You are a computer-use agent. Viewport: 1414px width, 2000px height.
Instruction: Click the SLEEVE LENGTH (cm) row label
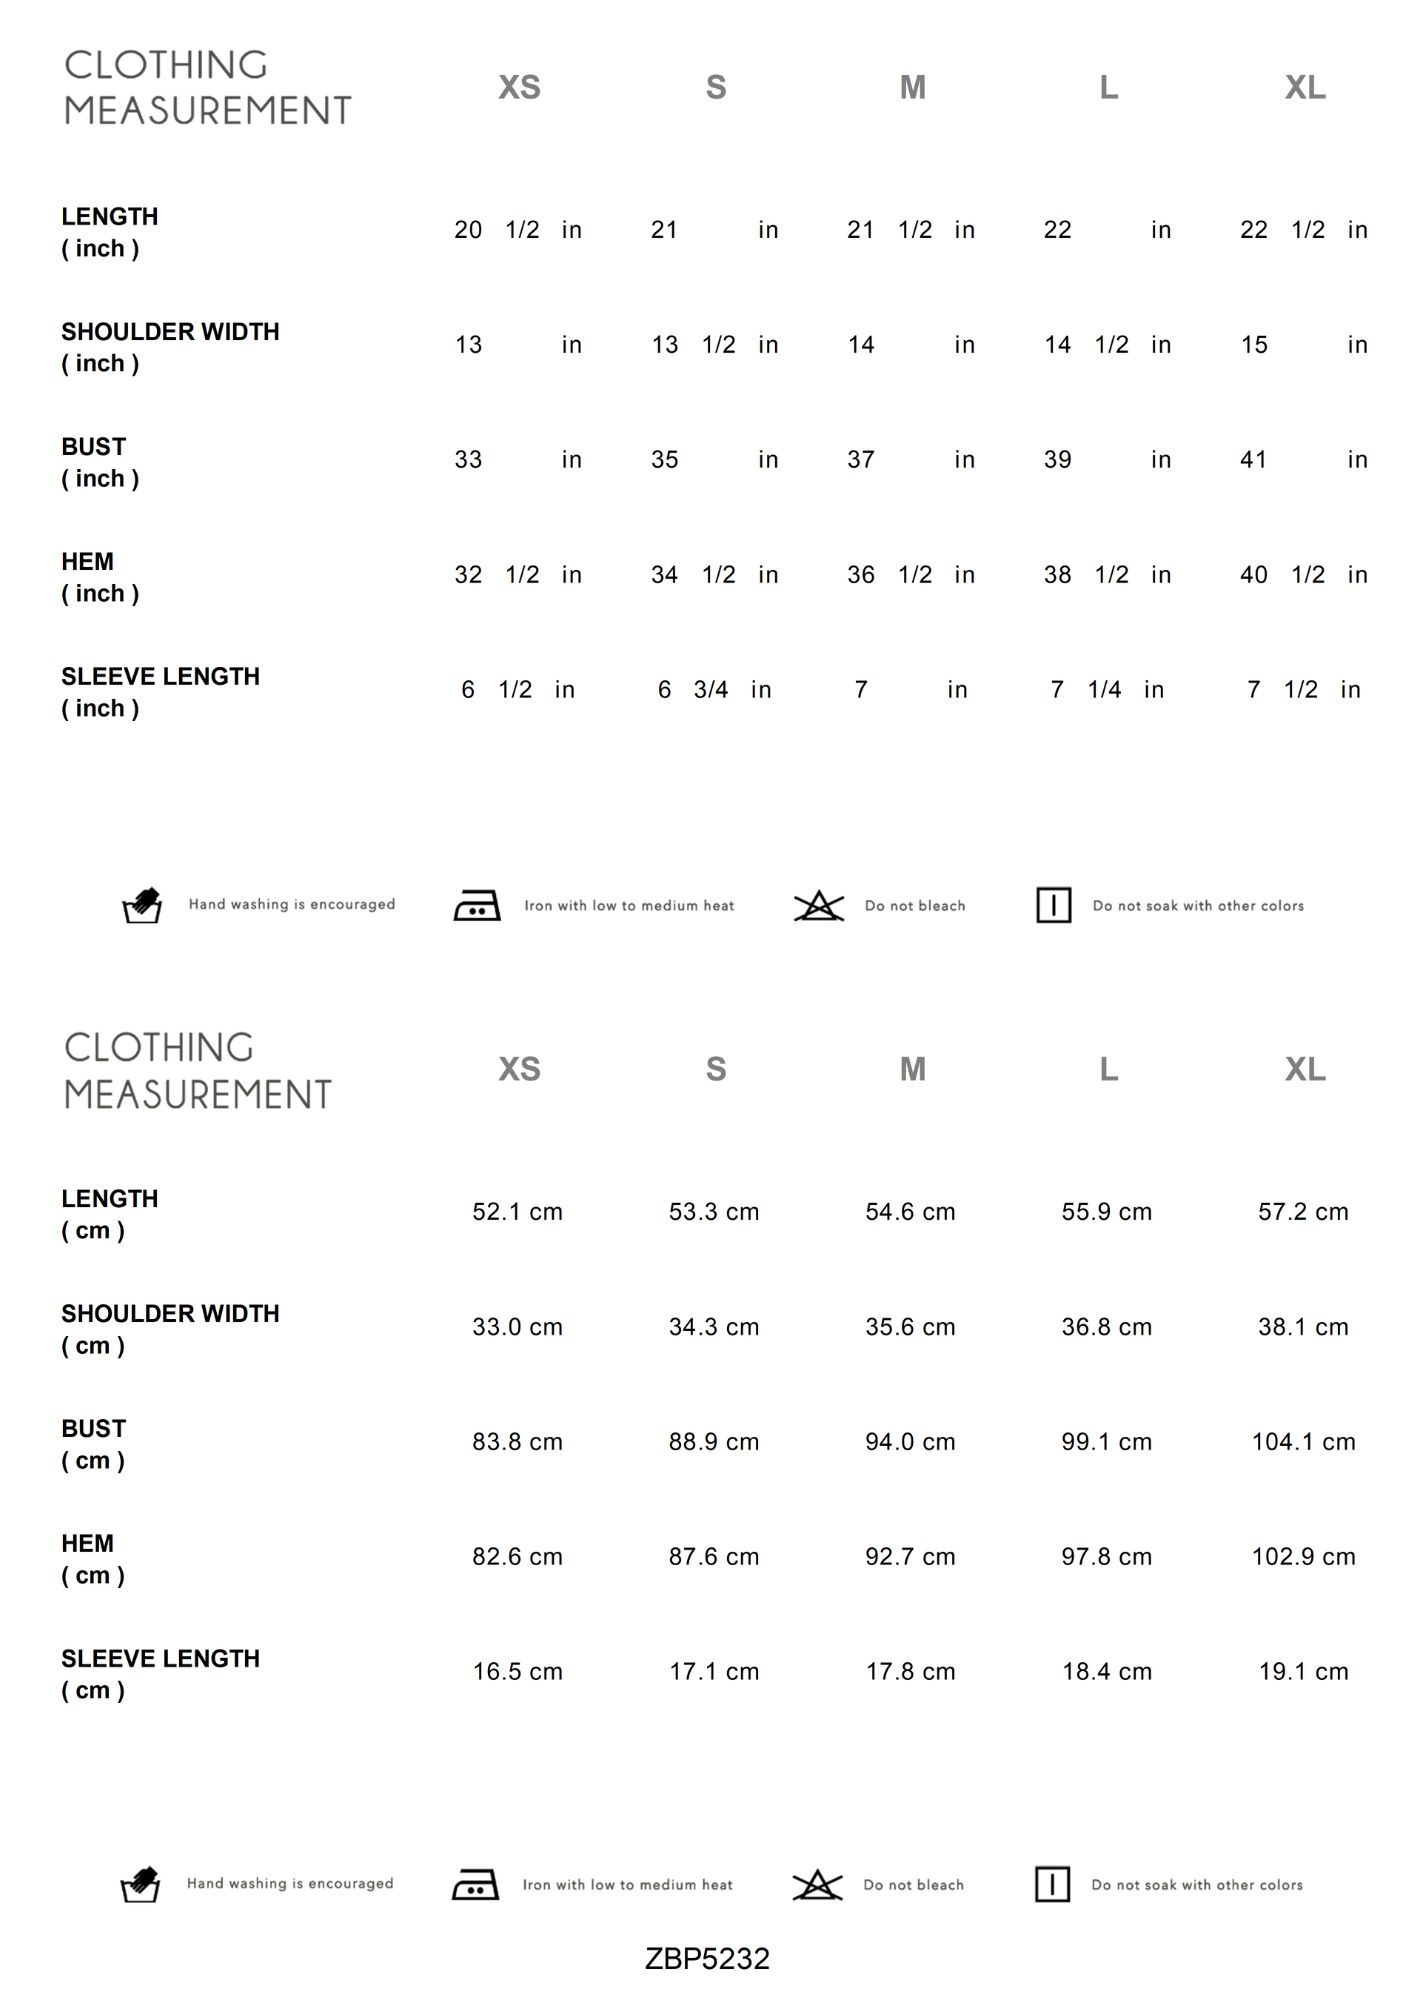(160, 1674)
